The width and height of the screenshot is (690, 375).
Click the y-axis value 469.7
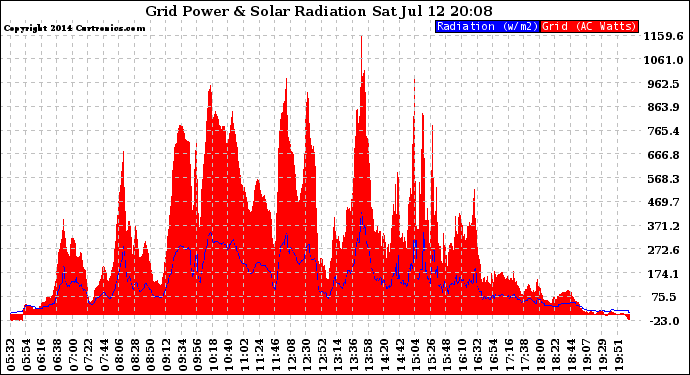[x=663, y=202]
